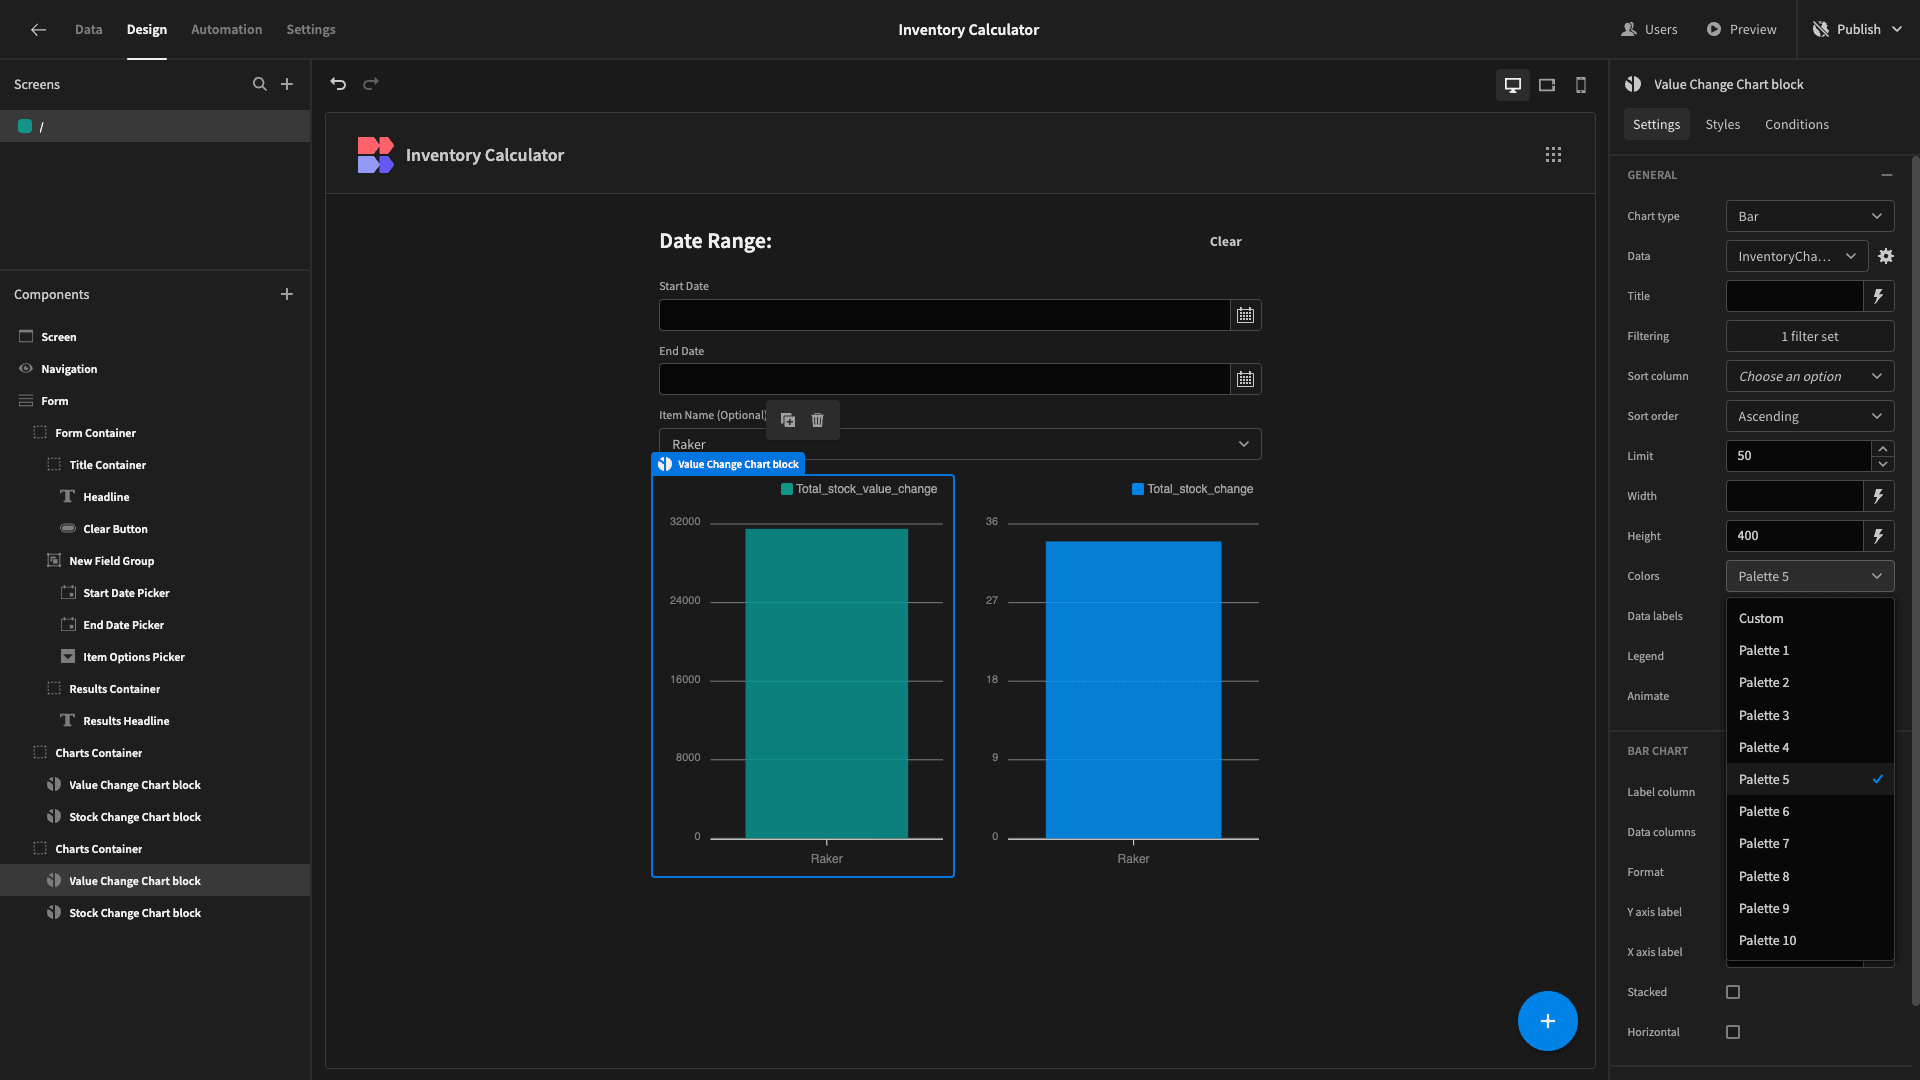Enable the Horizontal checkbox
The image size is (1920, 1080).
(x=1733, y=1032)
